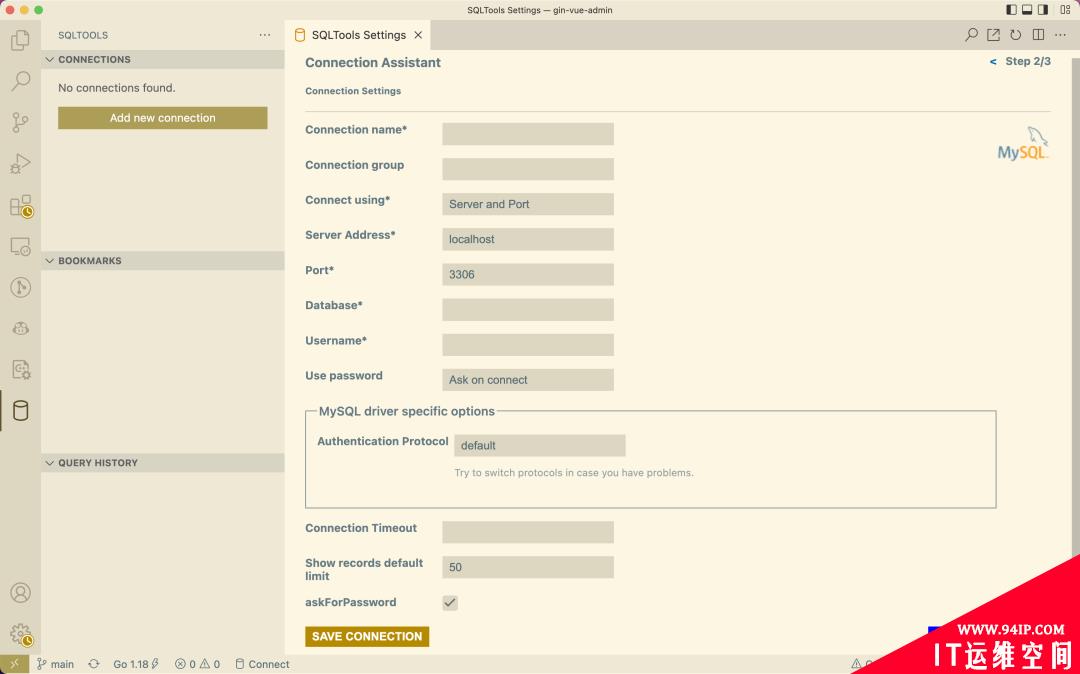The width and height of the screenshot is (1080, 674).
Task: Open the Connect using dropdown
Action: 528,204
